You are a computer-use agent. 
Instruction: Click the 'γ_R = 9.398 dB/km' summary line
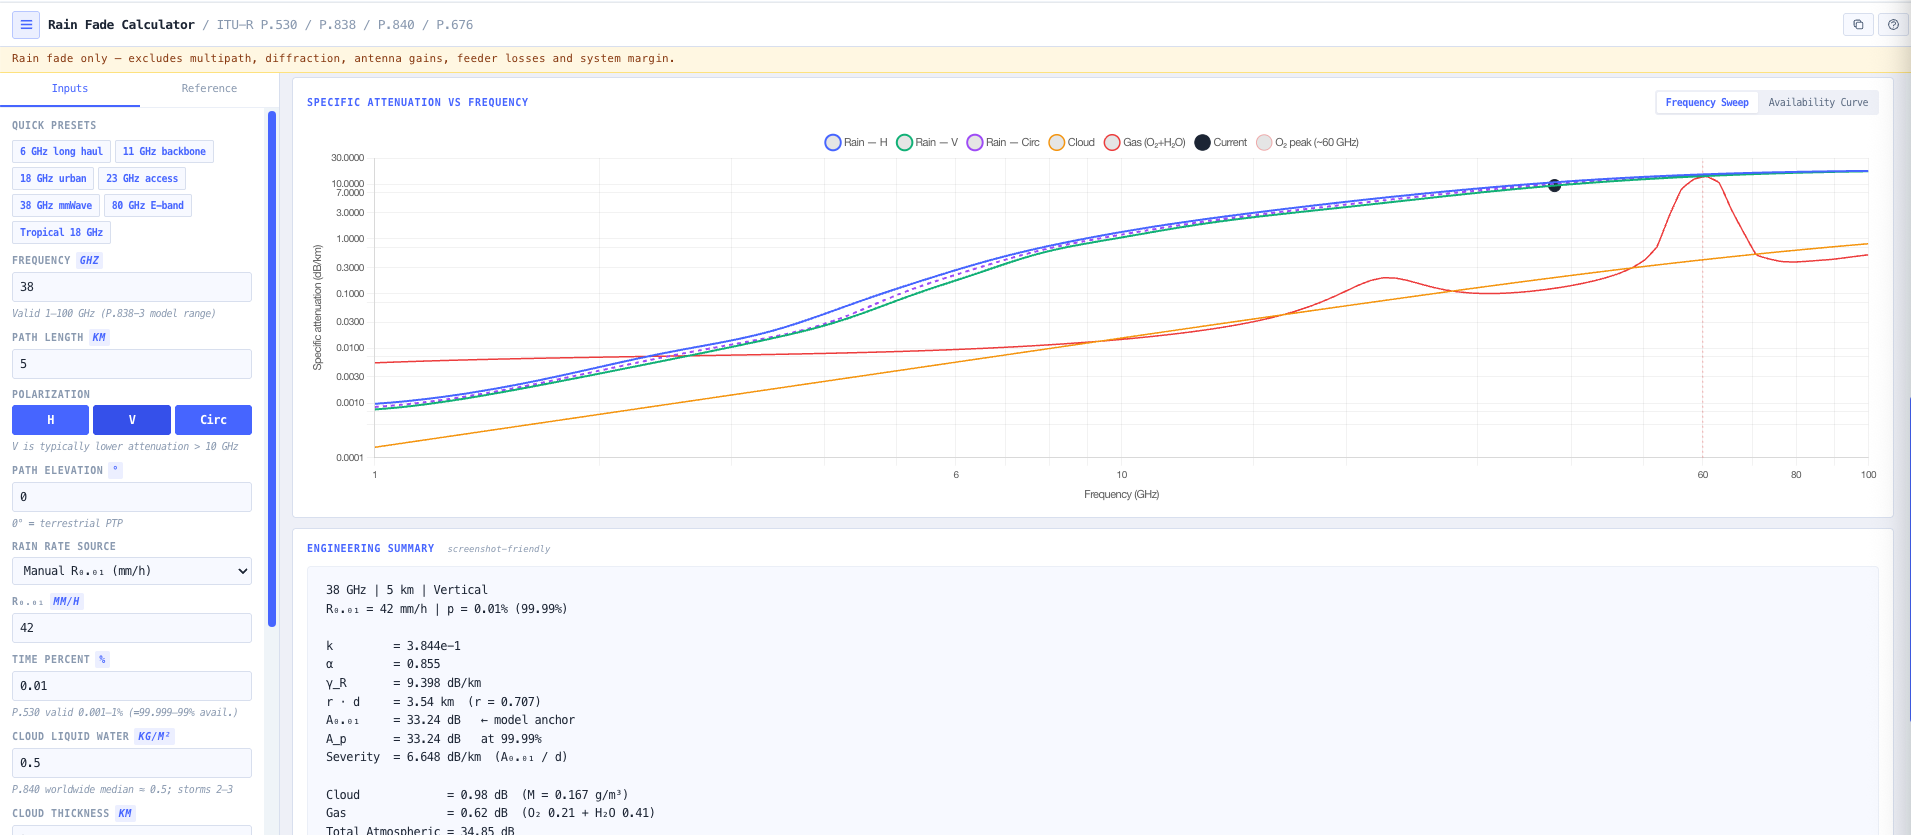pyautogui.click(x=403, y=683)
